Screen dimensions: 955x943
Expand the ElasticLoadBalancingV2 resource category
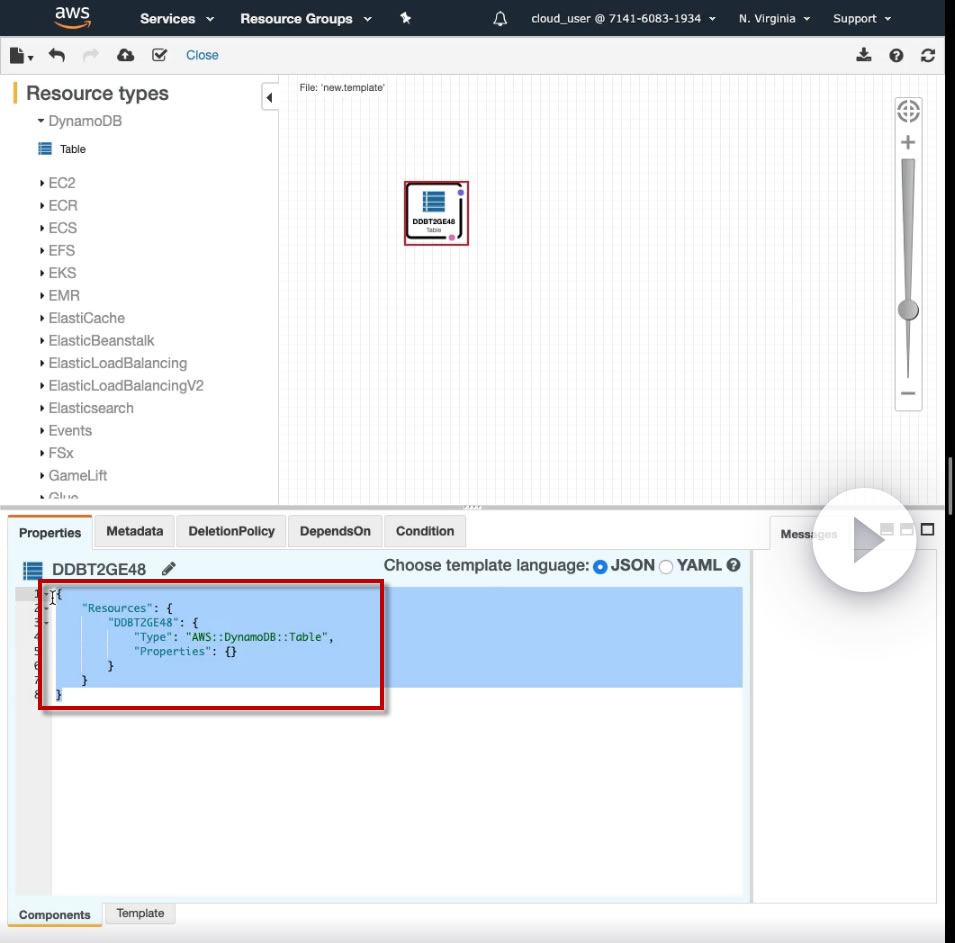tap(121, 386)
